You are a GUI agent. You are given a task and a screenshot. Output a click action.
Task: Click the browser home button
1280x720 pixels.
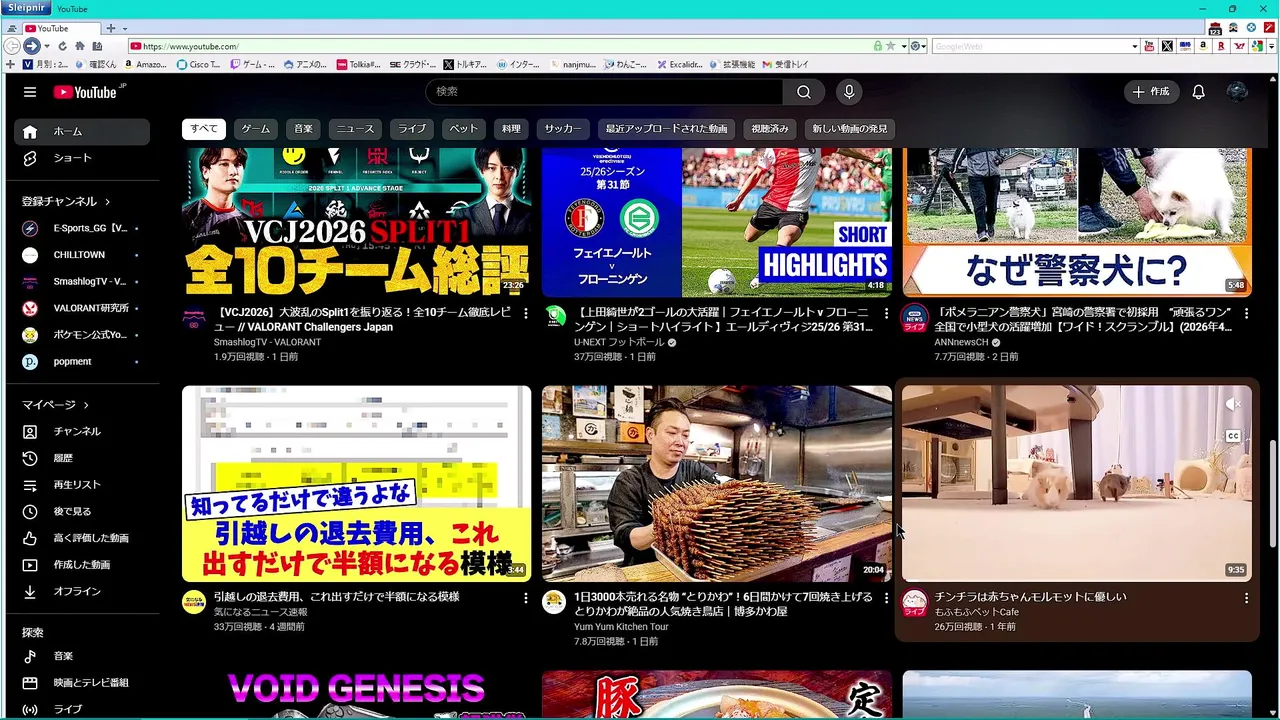79,46
